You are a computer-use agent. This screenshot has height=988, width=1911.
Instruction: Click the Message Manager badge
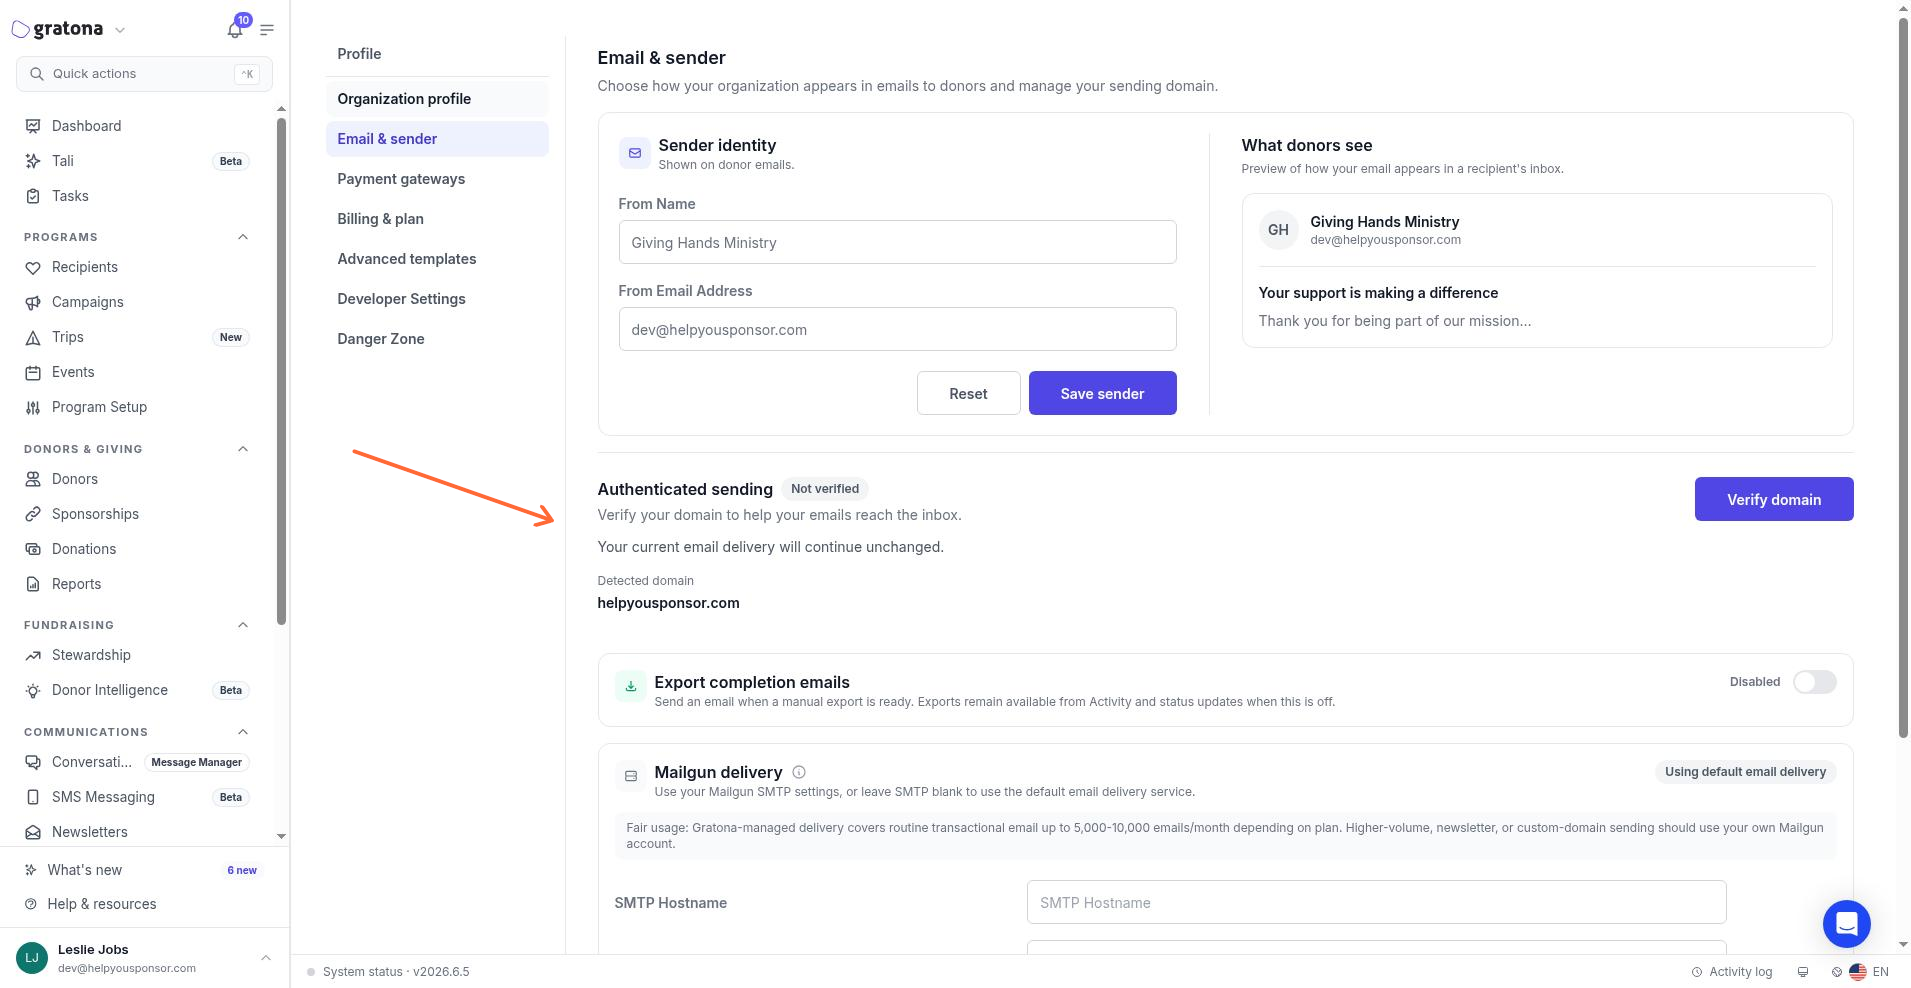(x=196, y=762)
